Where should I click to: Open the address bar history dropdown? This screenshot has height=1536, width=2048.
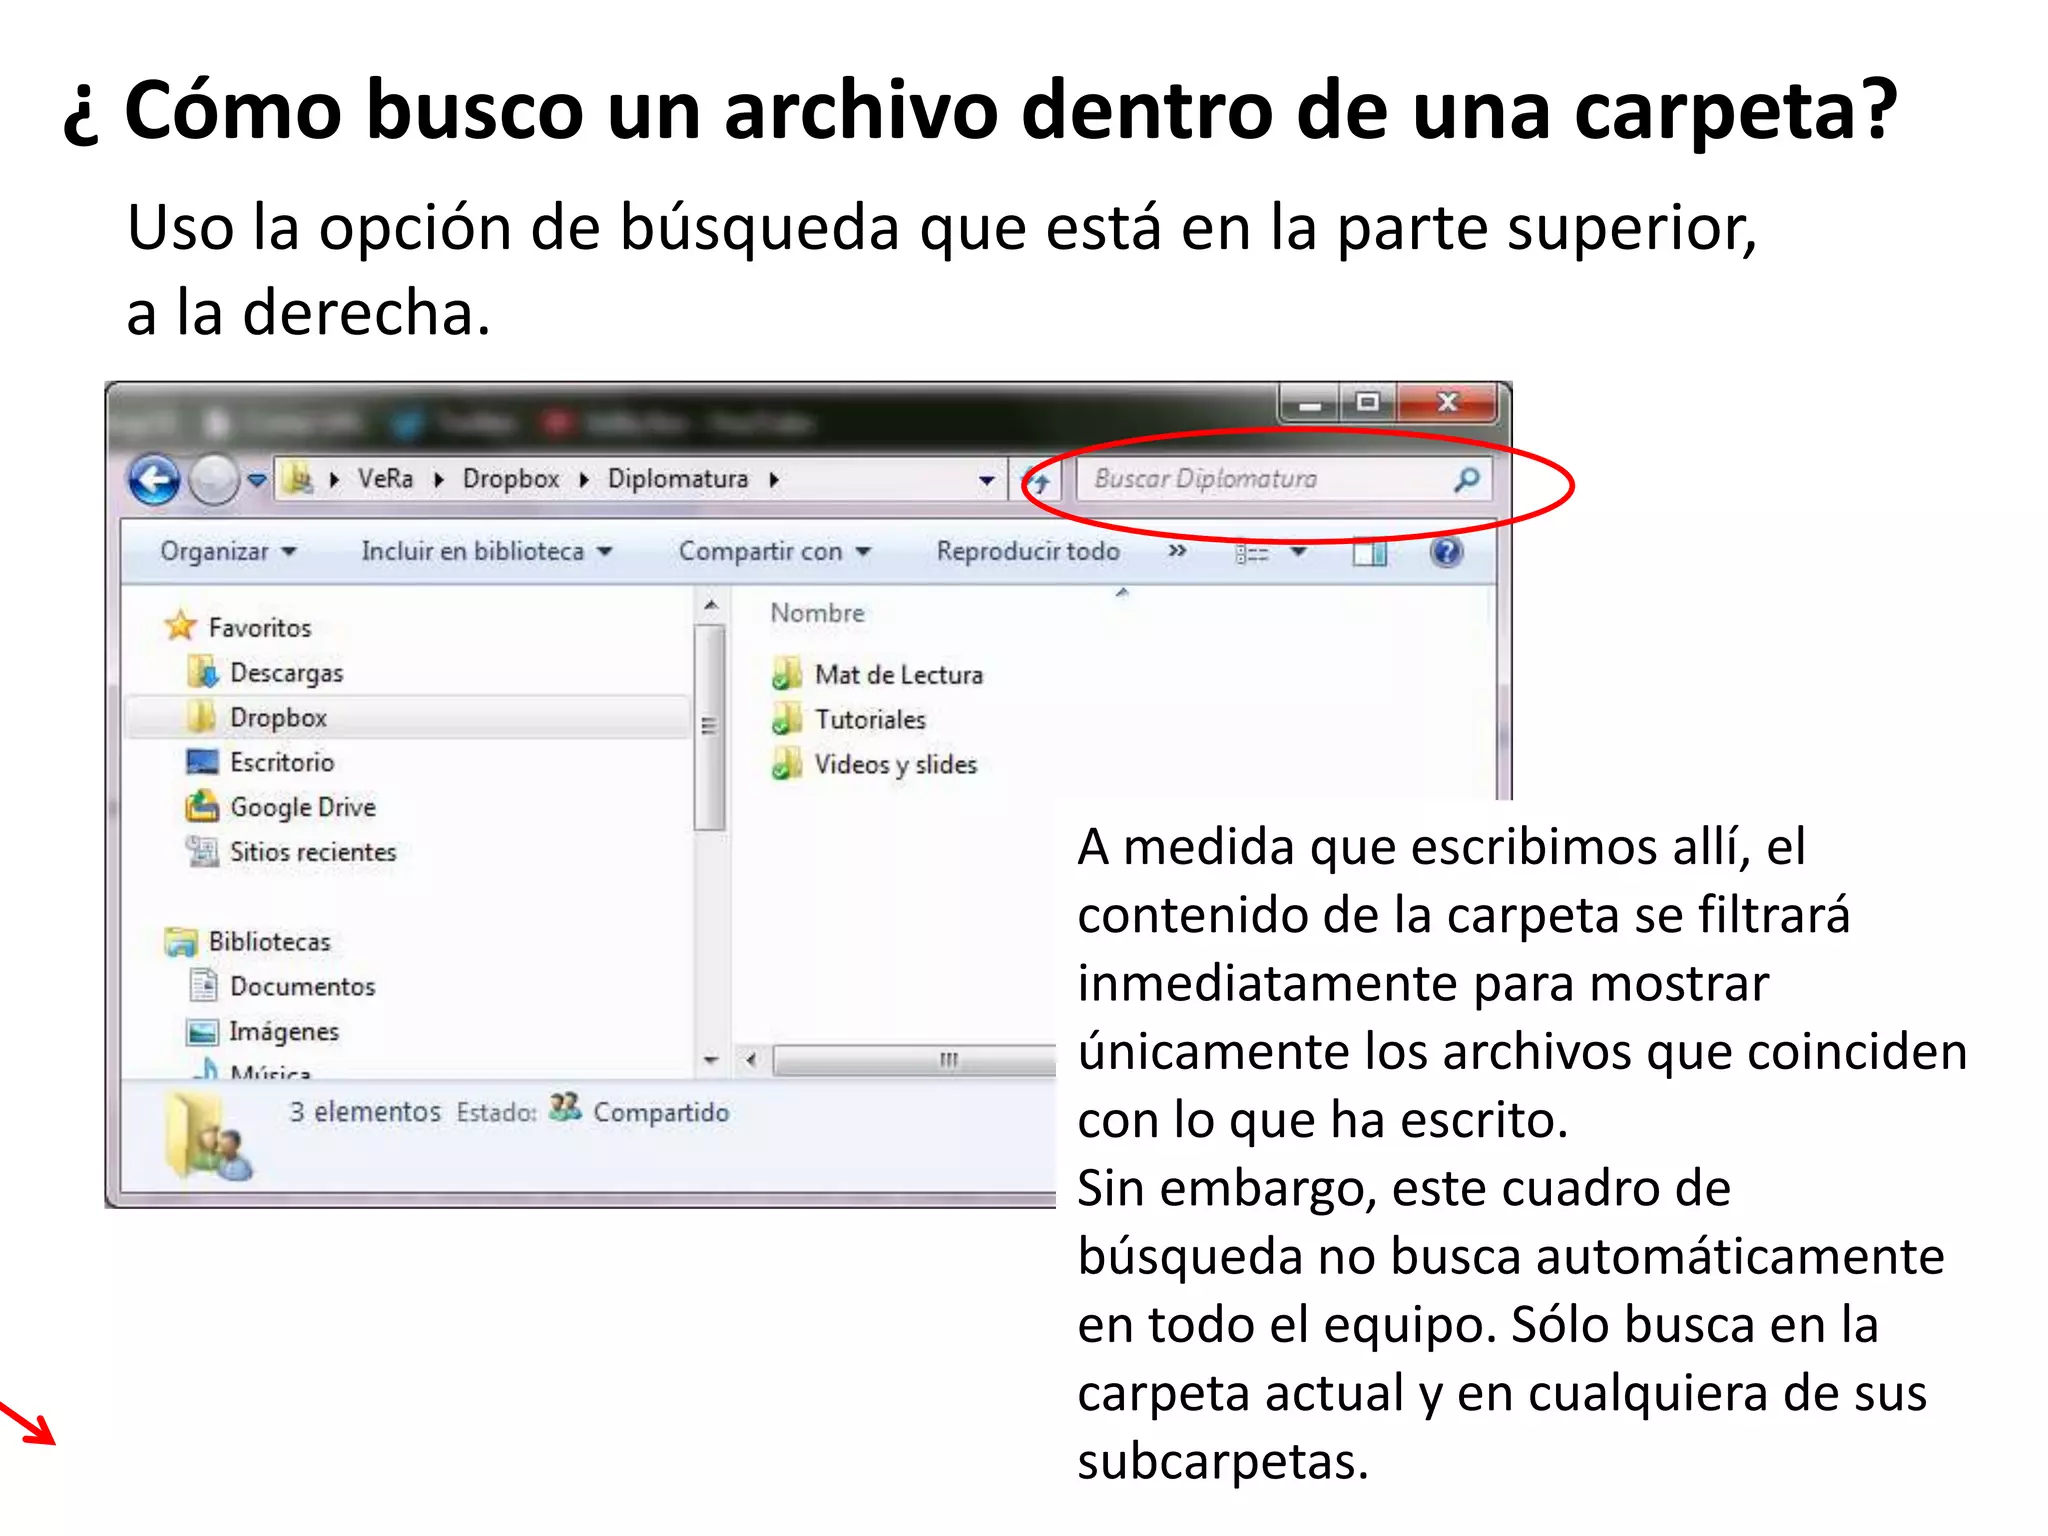point(987,481)
